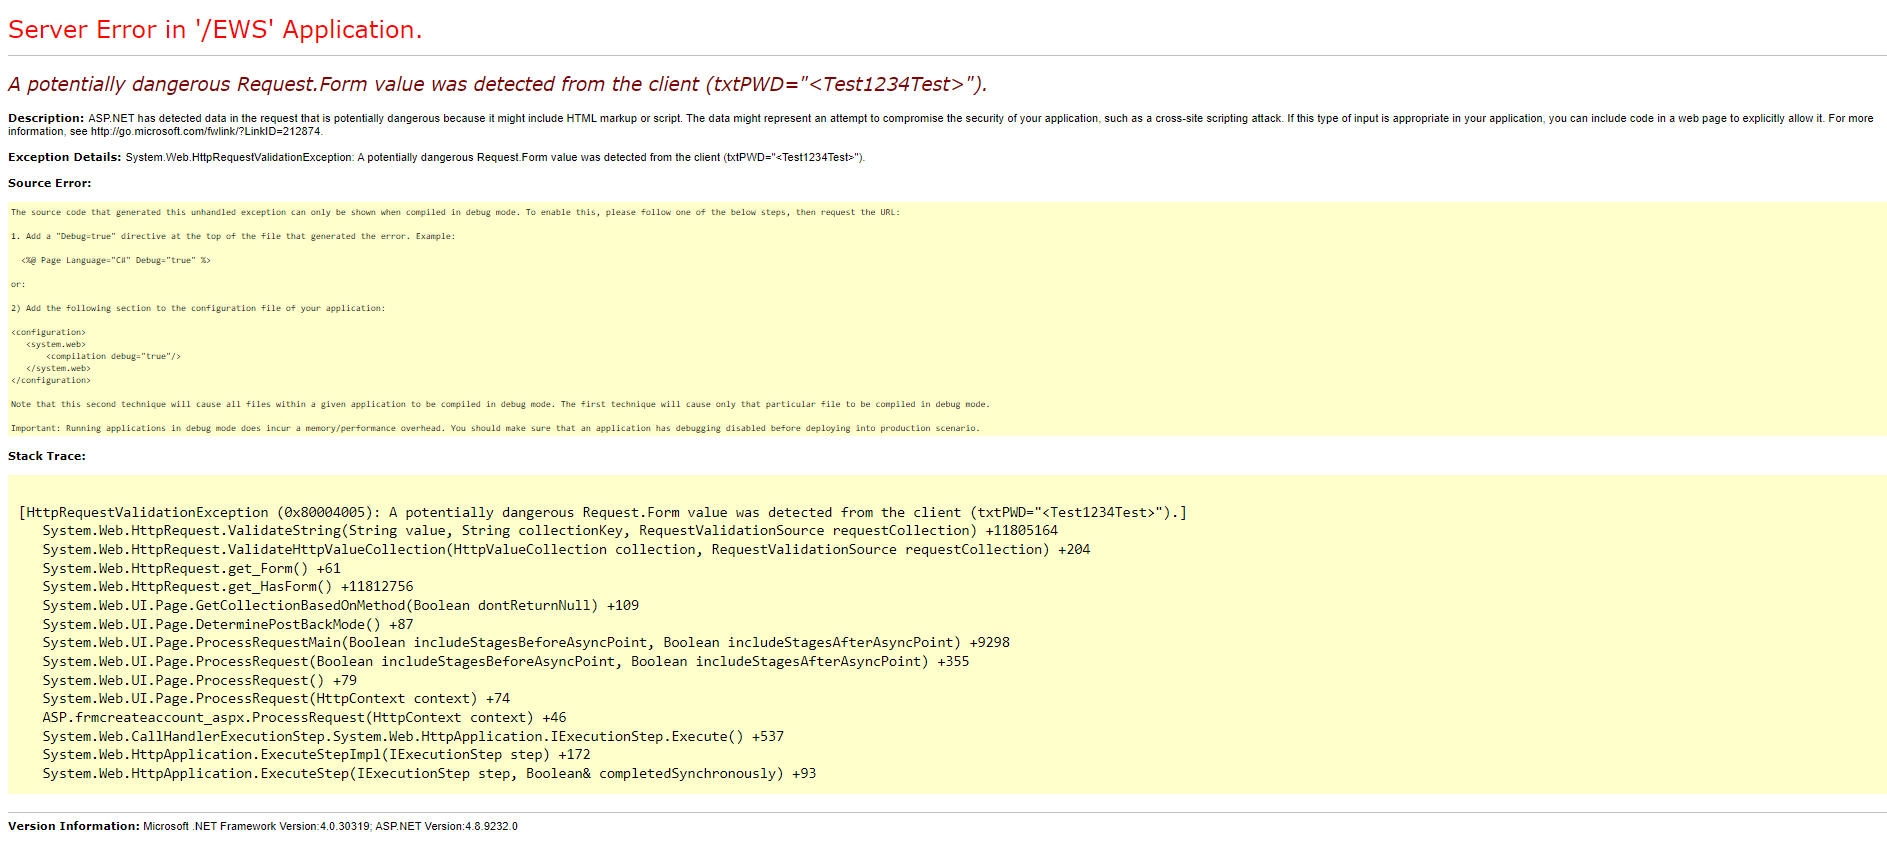Click the '[HttpRequestValidationException (0x80004005)' stack trace line
The height and width of the screenshot is (866, 1887).
(x=603, y=512)
